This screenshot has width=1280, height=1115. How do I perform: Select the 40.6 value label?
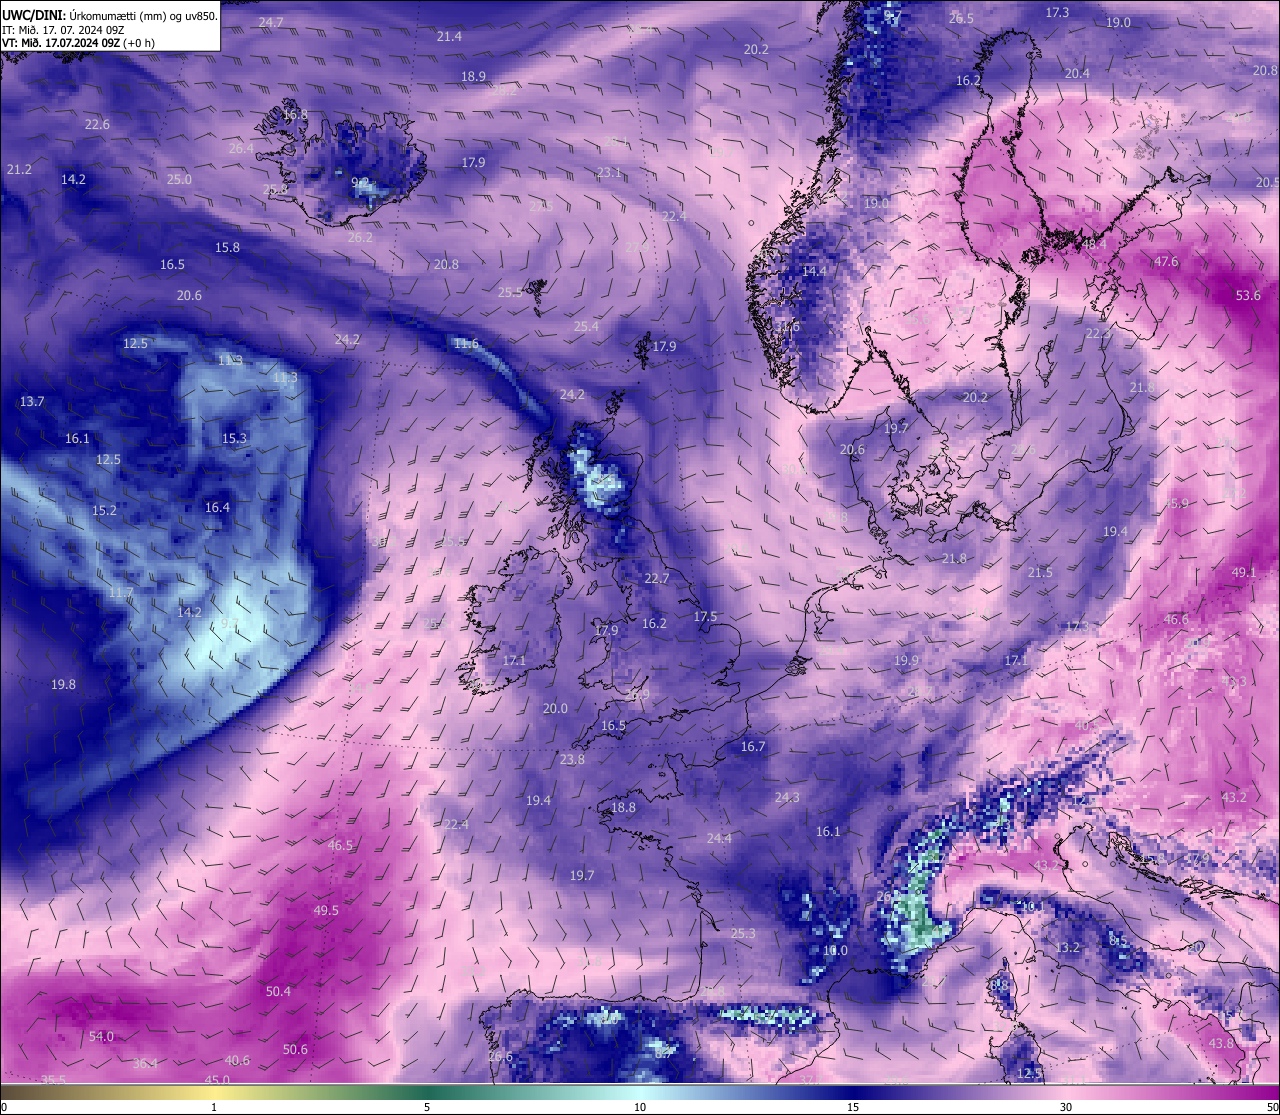click(237, 1060)
